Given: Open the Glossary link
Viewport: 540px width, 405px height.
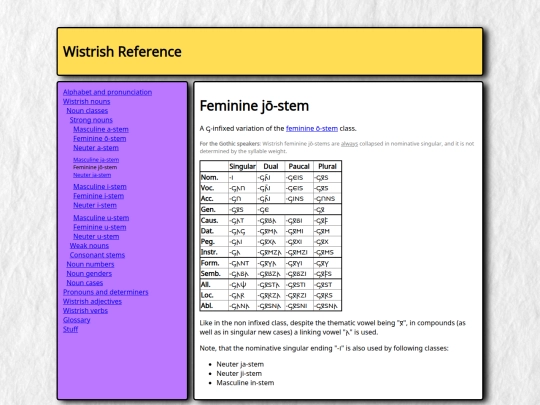Looking at the screenshot, I should [x=76, y=320].
